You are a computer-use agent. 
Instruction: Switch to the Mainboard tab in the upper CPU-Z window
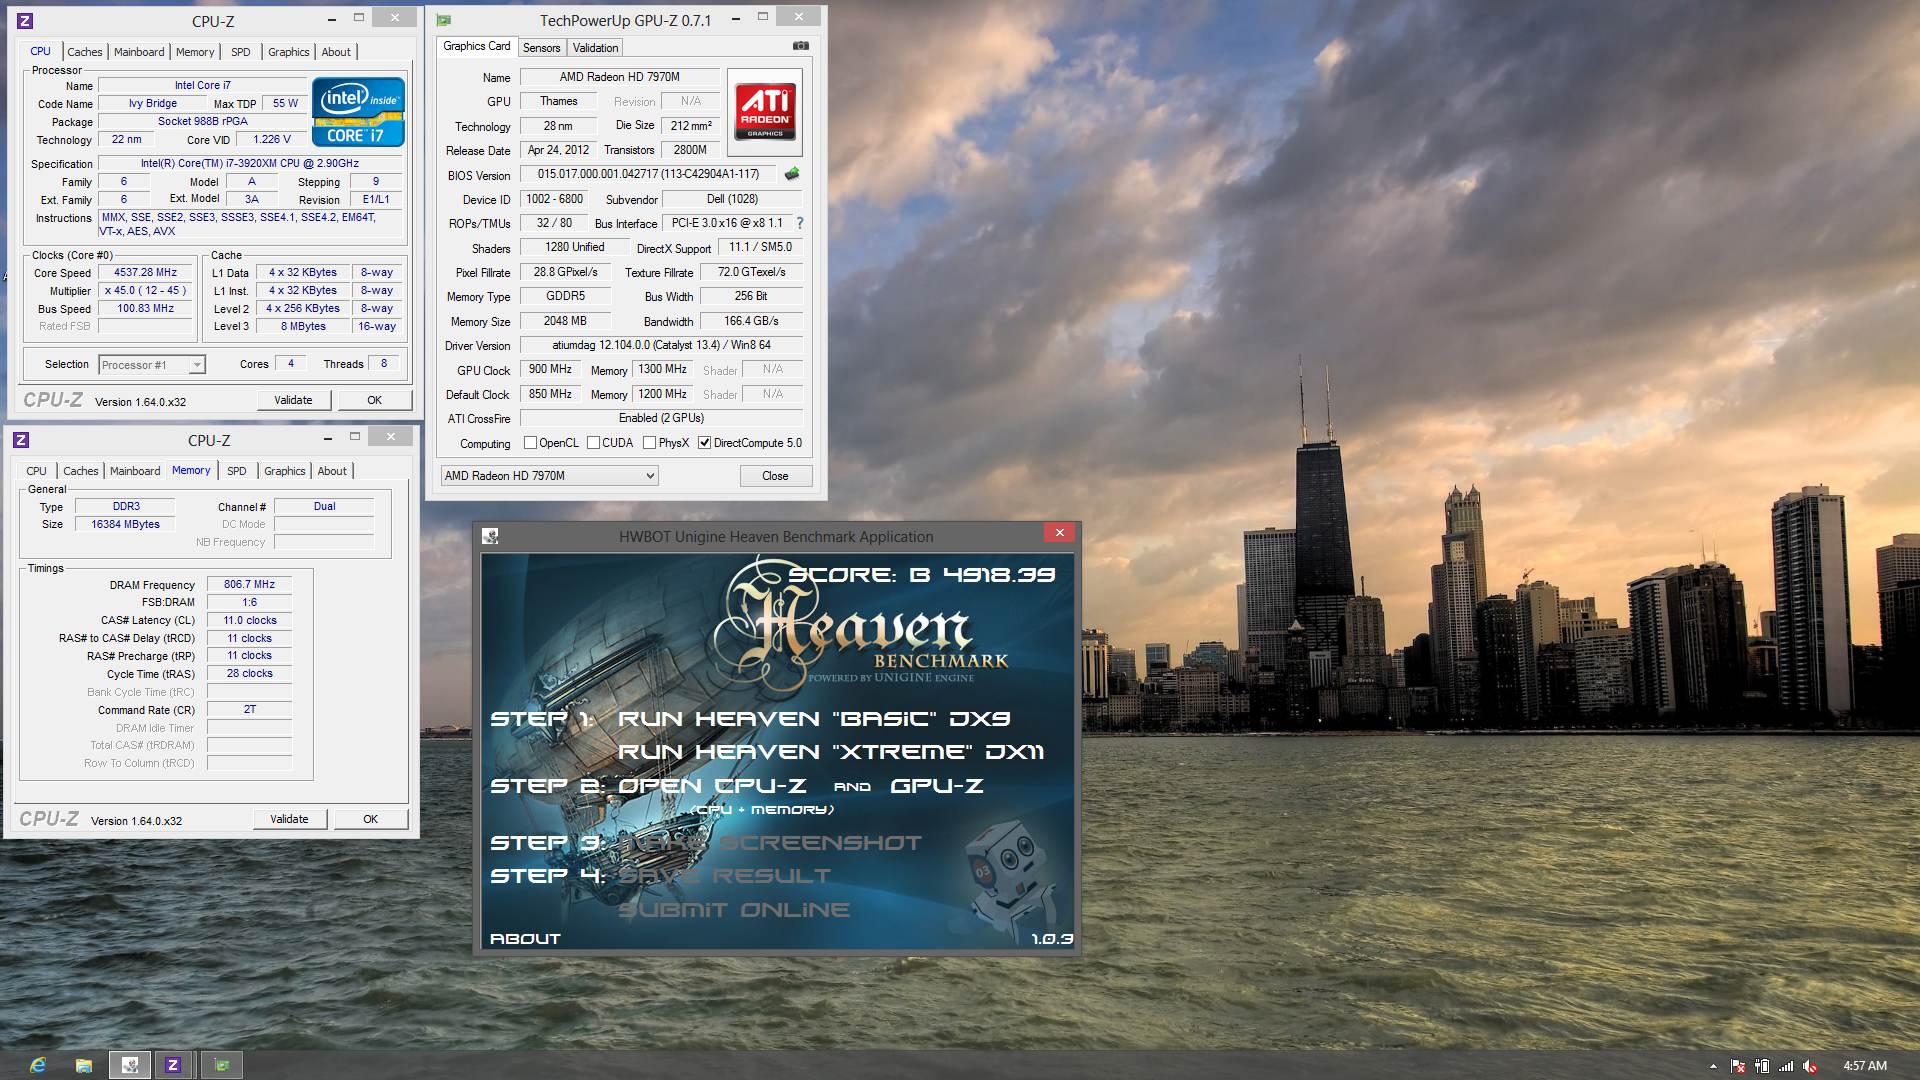(139, 52)
